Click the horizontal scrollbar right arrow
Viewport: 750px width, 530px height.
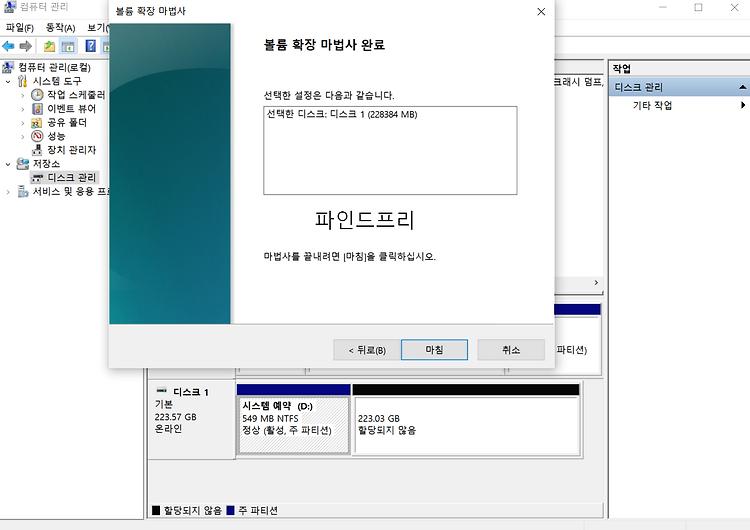596,283
